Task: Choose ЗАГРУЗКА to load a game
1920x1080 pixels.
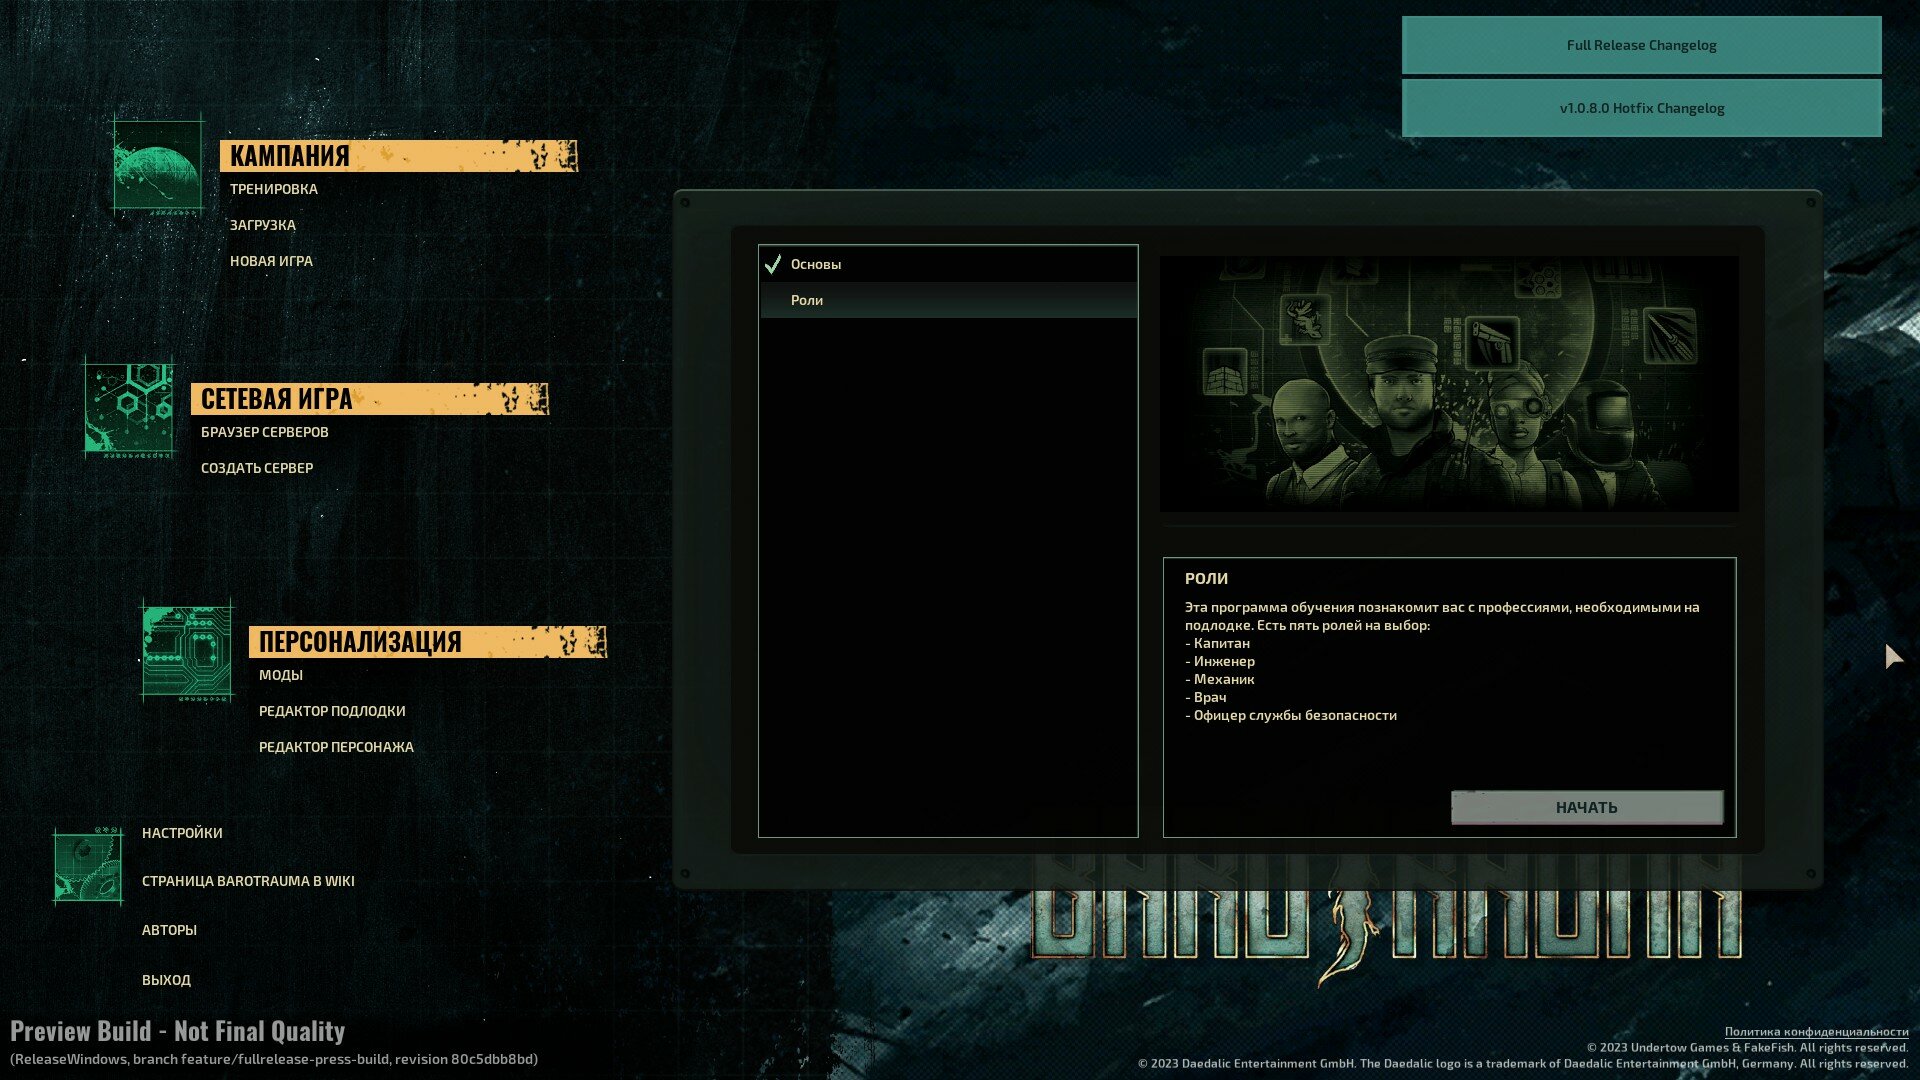Action: (x=263, y=225)
